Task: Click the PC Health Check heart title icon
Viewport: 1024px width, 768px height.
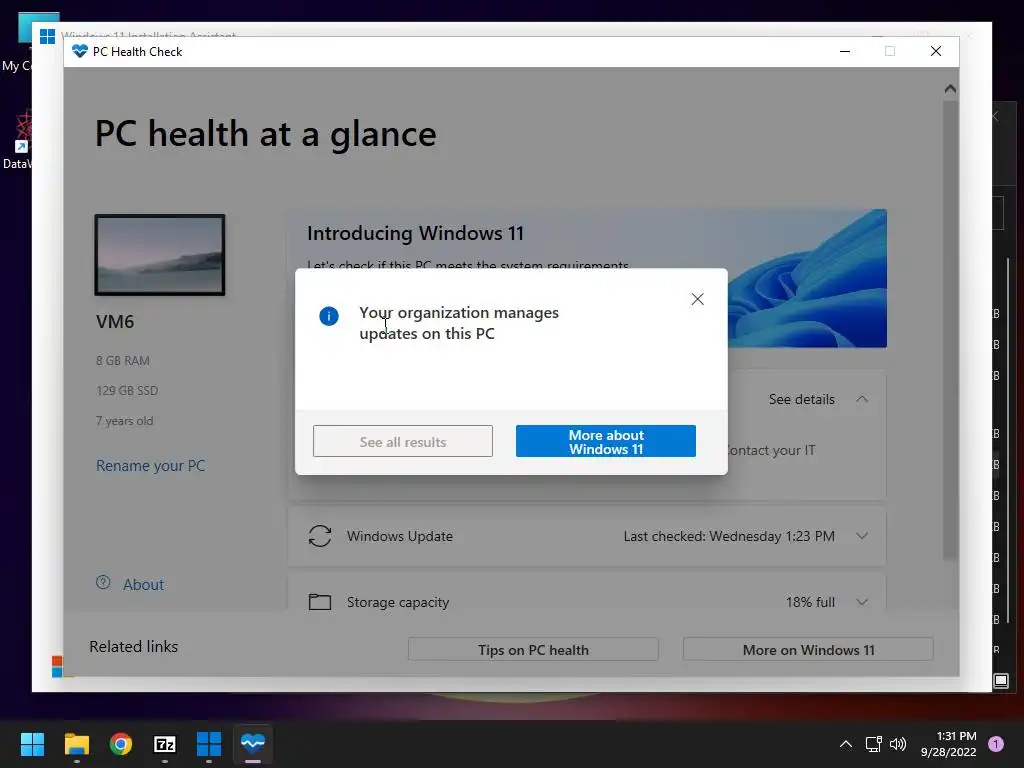Action: point(80,51)
